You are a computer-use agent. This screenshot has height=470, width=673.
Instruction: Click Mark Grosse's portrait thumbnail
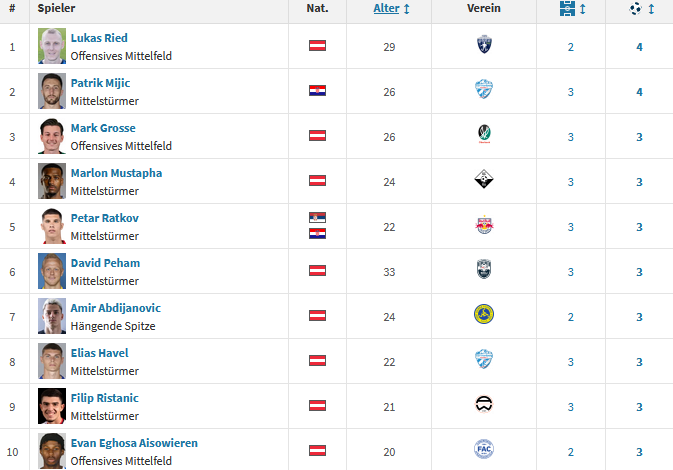(52, 136)
